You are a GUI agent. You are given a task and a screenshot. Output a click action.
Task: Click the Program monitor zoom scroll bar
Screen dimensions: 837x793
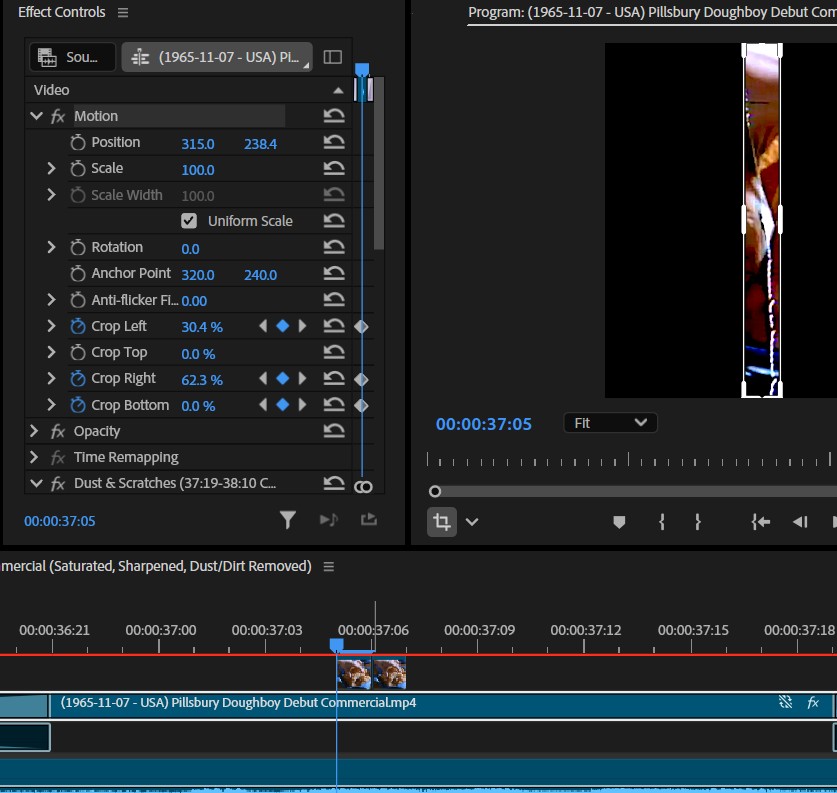(635, 491)
